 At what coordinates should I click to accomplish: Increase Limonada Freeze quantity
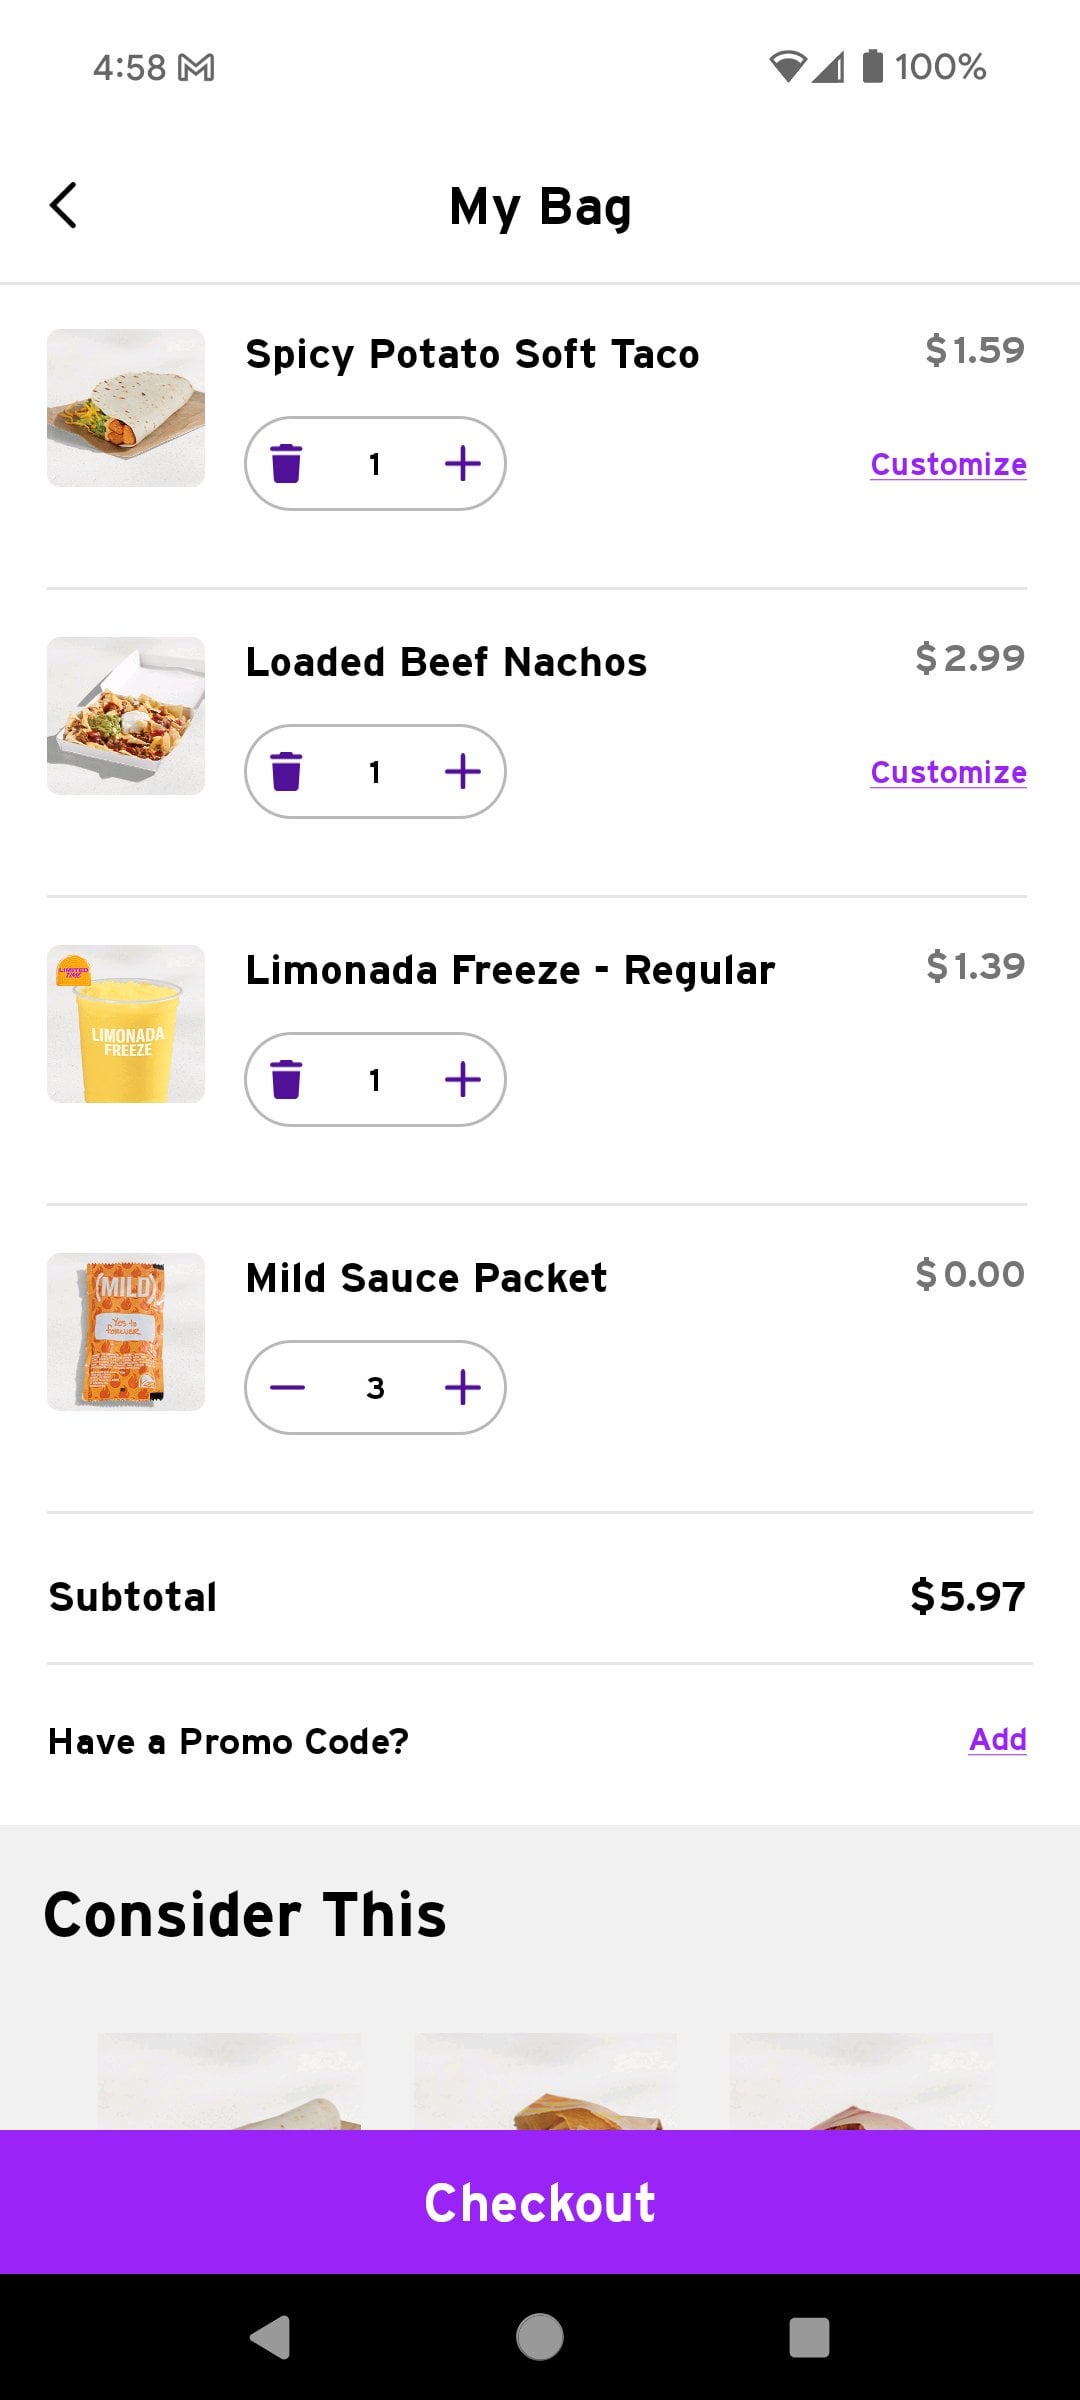463,1080
